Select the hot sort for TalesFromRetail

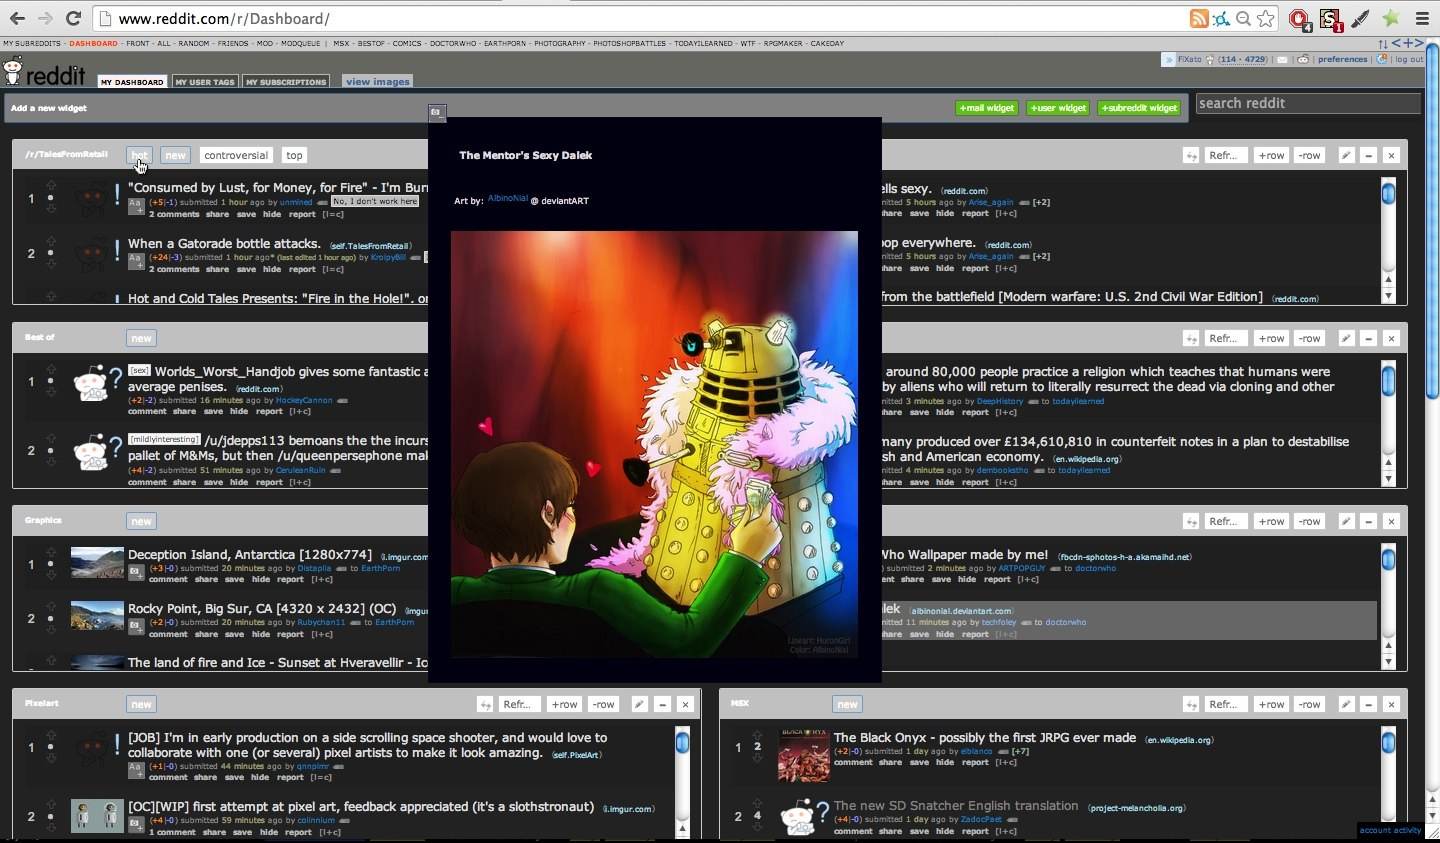pyautogui.click(x=139, y=155)
